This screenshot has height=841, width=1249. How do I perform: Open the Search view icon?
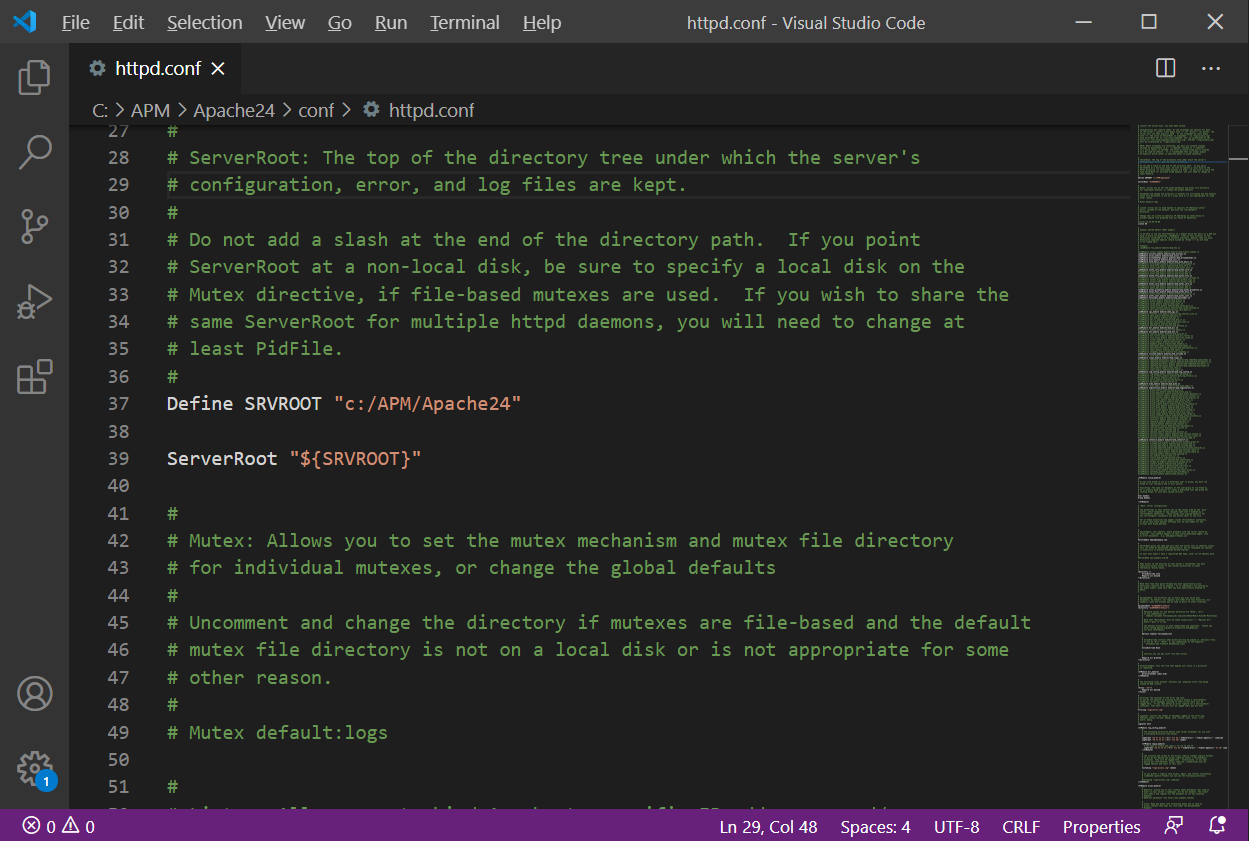click(34, 152)
